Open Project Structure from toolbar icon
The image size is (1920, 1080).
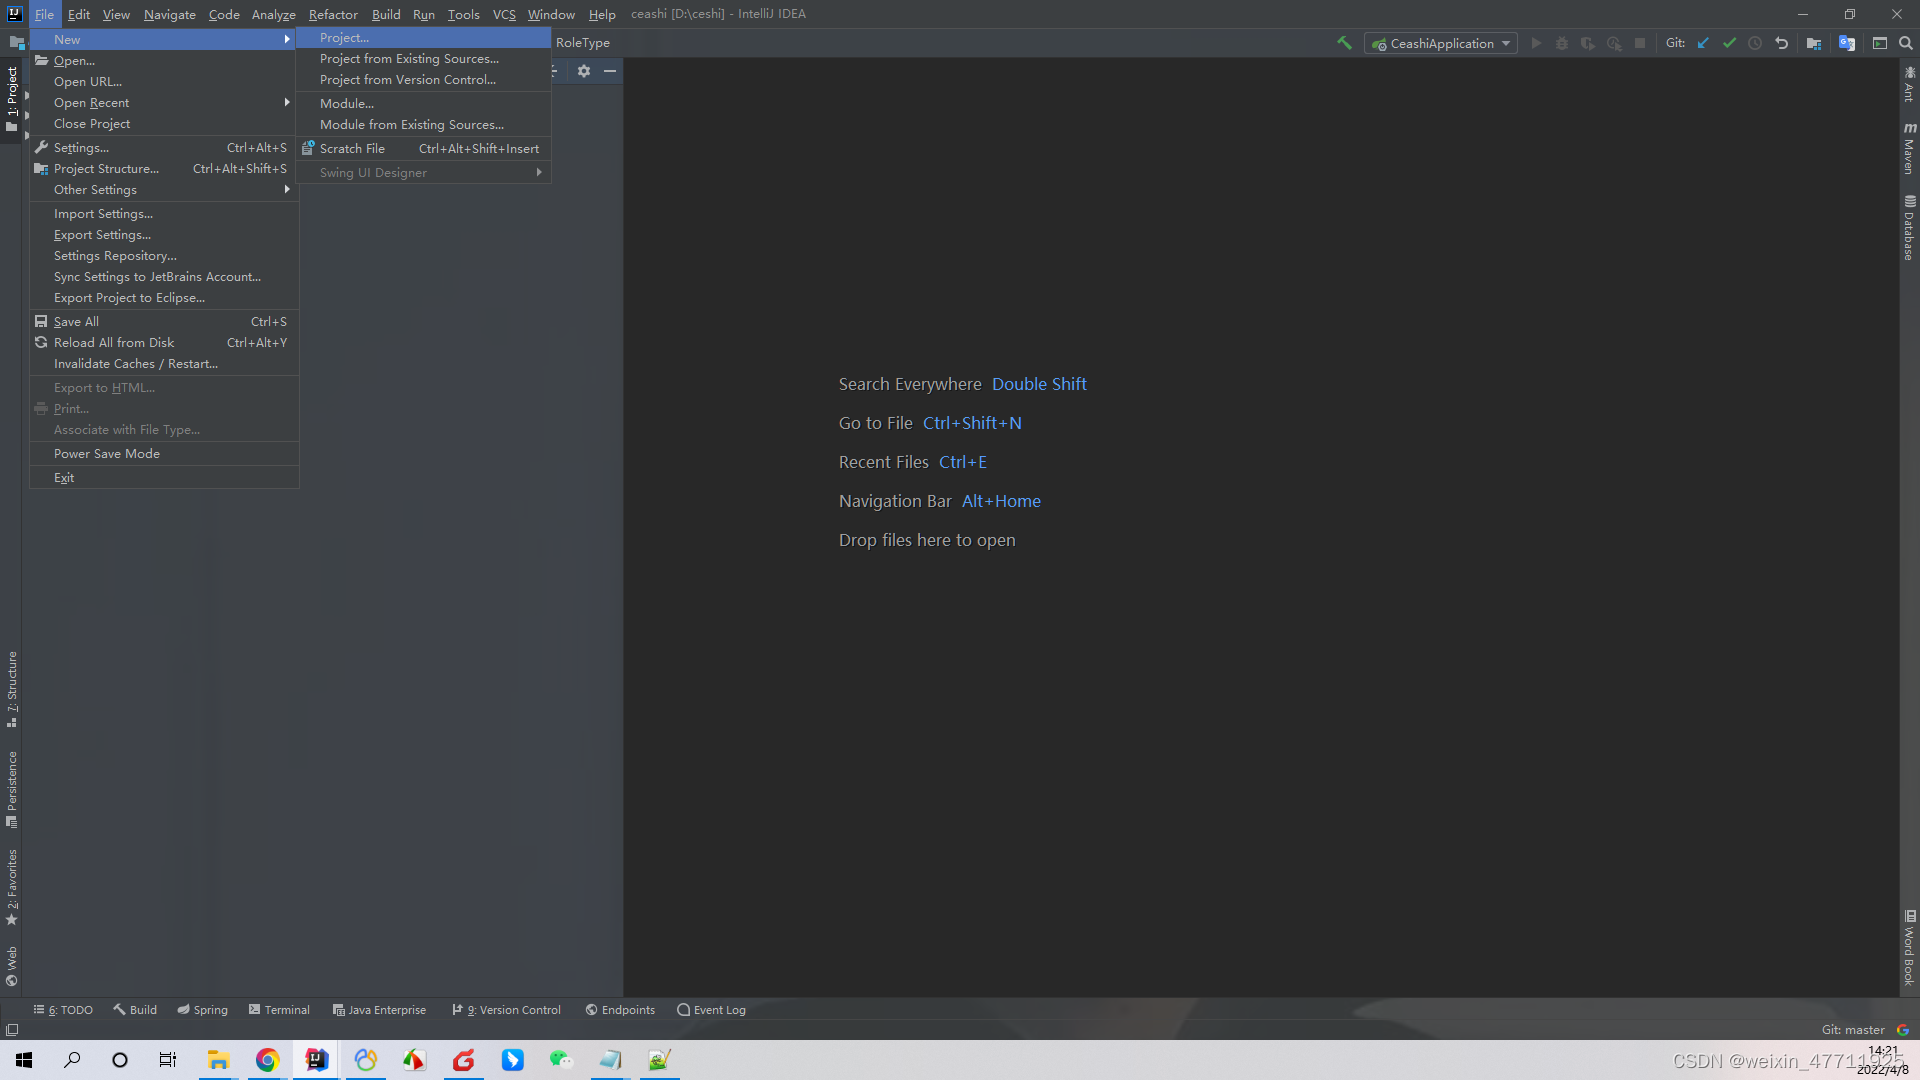point(1814,43)
